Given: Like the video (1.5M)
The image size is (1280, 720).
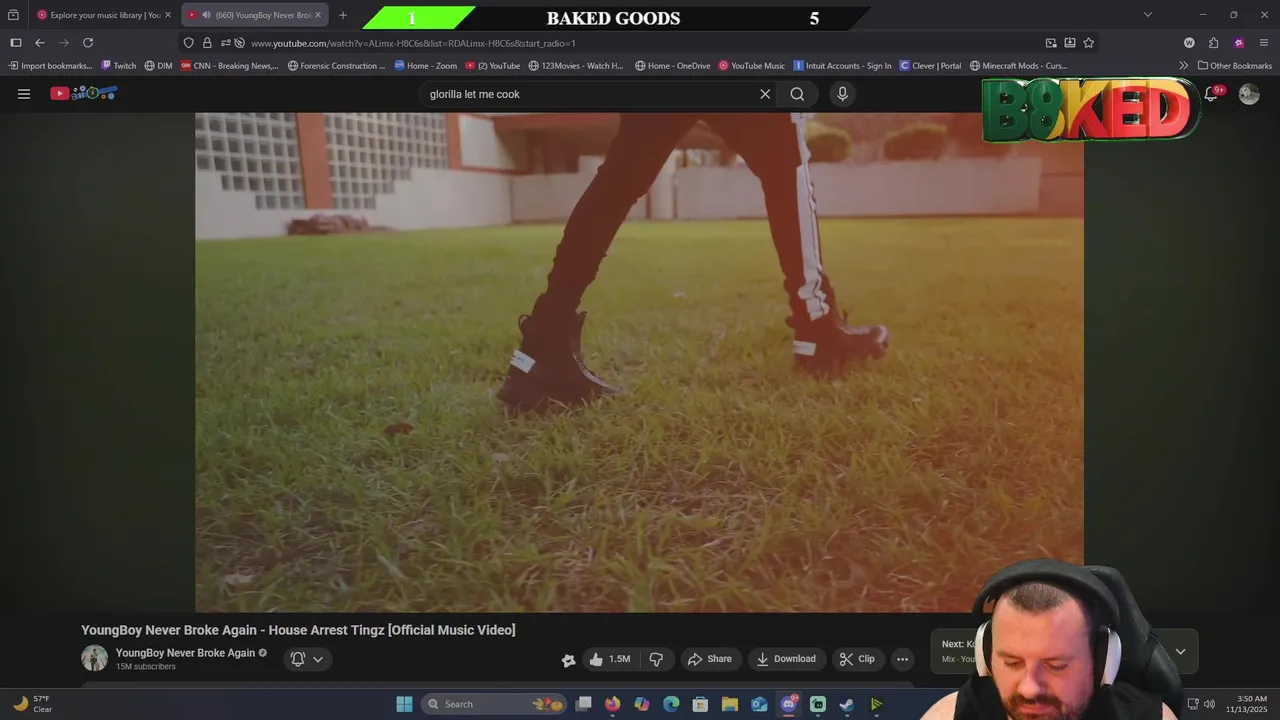Looking at the screenshot, I should click(609, 659).
